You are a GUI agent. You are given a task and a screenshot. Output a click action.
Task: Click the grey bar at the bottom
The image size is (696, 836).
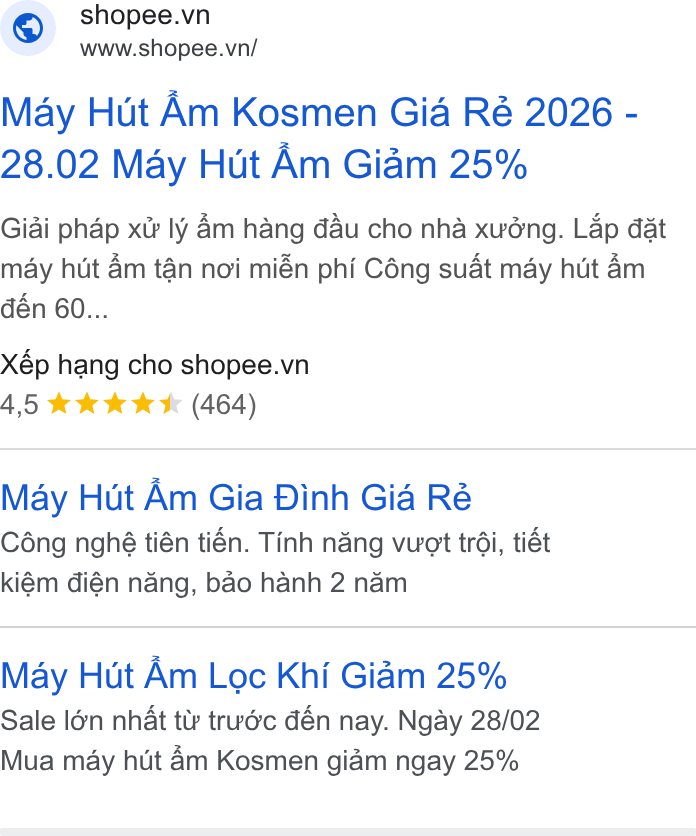pos(348,832)
